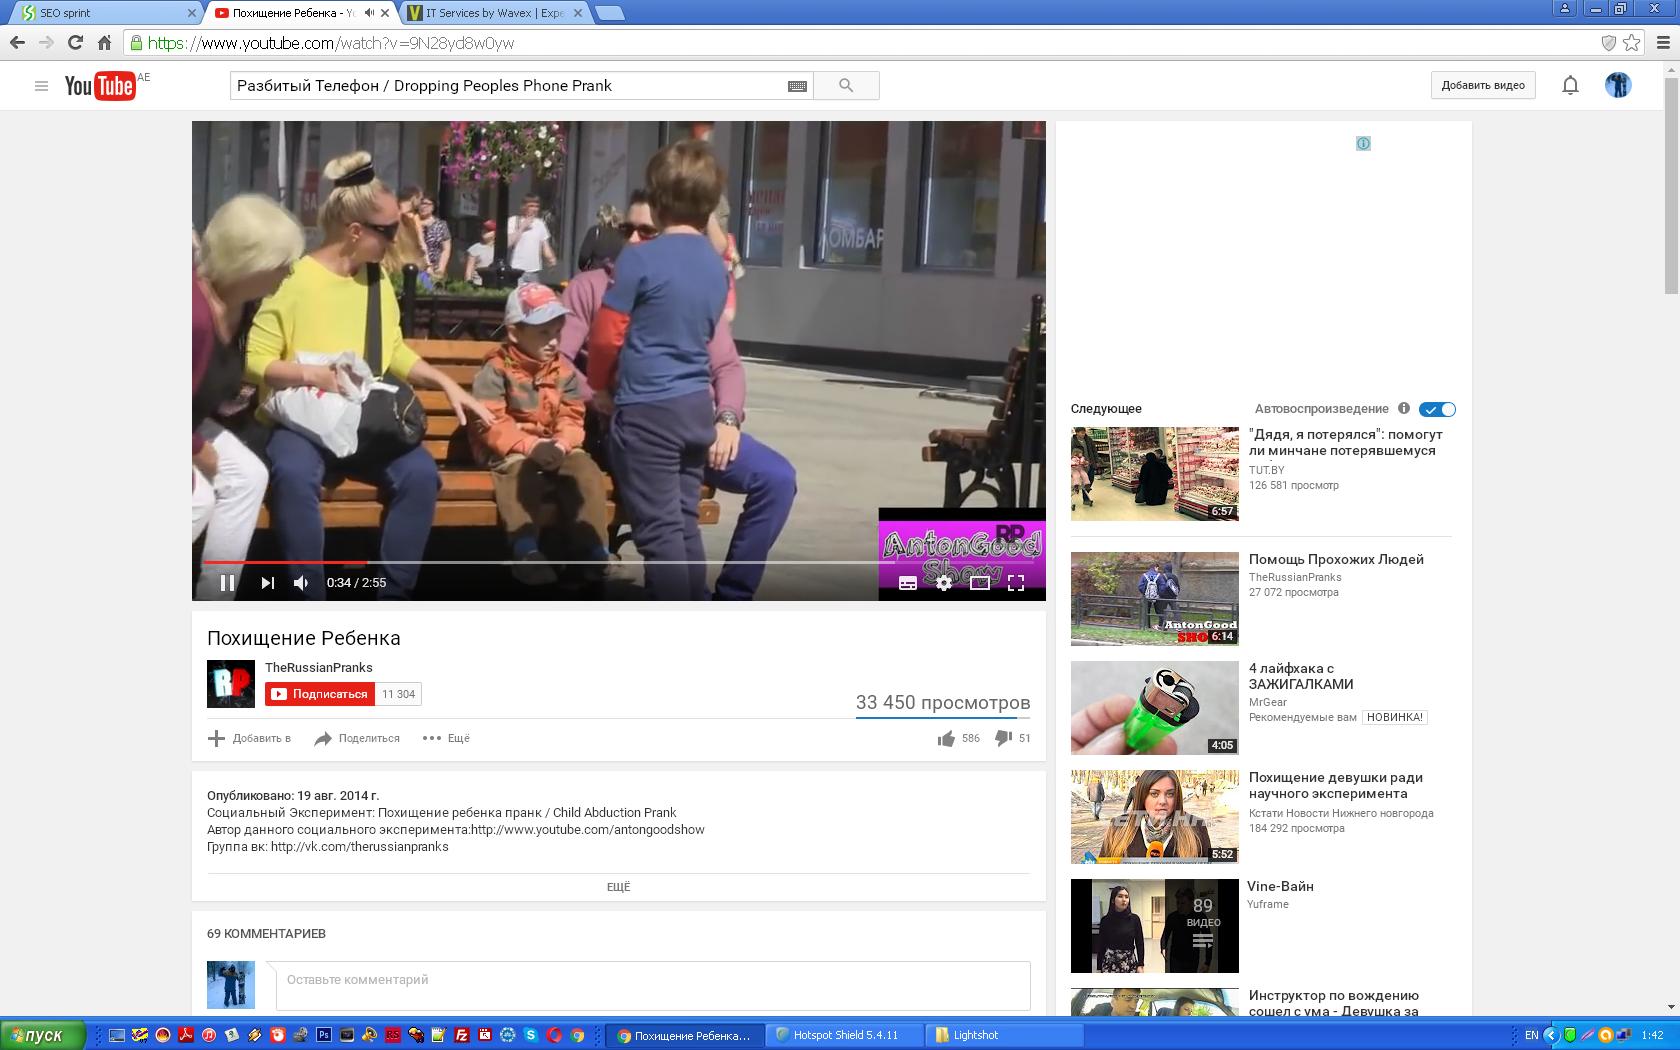
Task: Click the shield icon in address bar
Action: coord(1609,43)
